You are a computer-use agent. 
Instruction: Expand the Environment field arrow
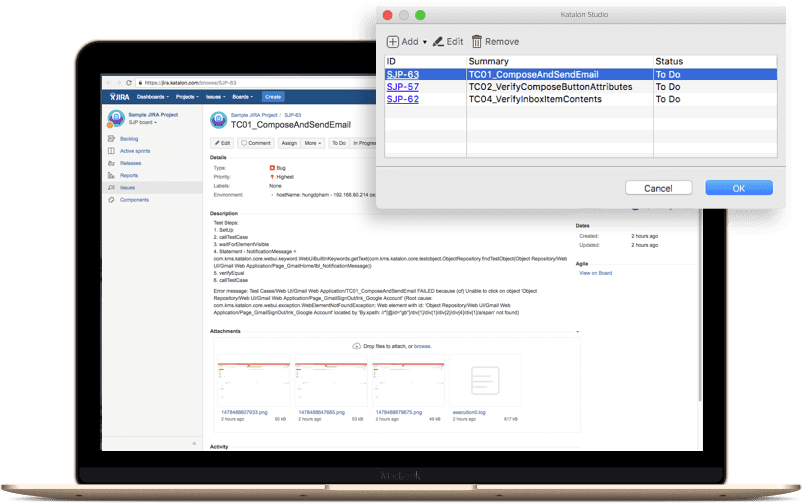272,195
